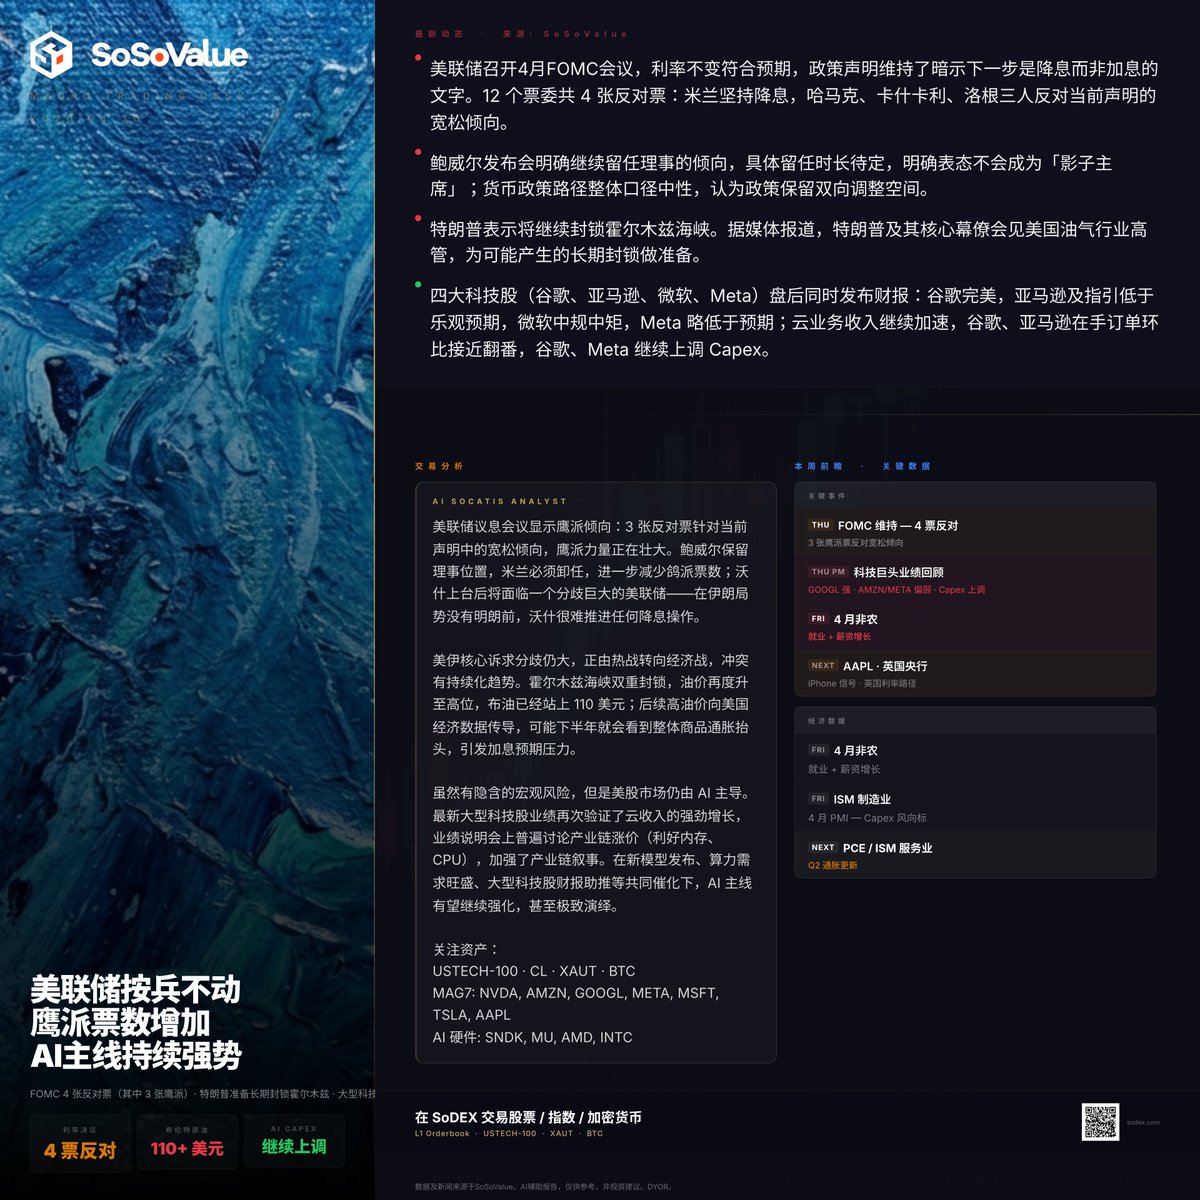Open the PCE / ISM 服务业 data row

click(x=975, y=856)
